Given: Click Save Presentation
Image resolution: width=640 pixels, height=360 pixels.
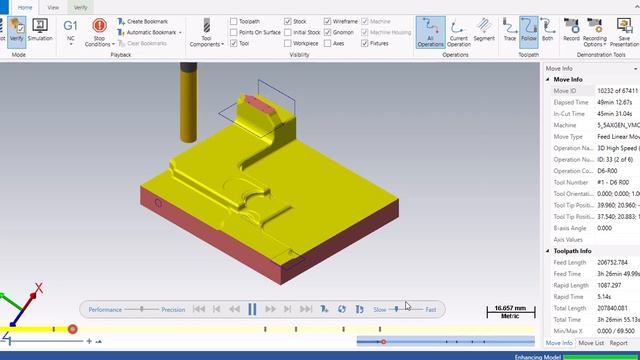Looking at the screenshot, I should coord(624,32).
